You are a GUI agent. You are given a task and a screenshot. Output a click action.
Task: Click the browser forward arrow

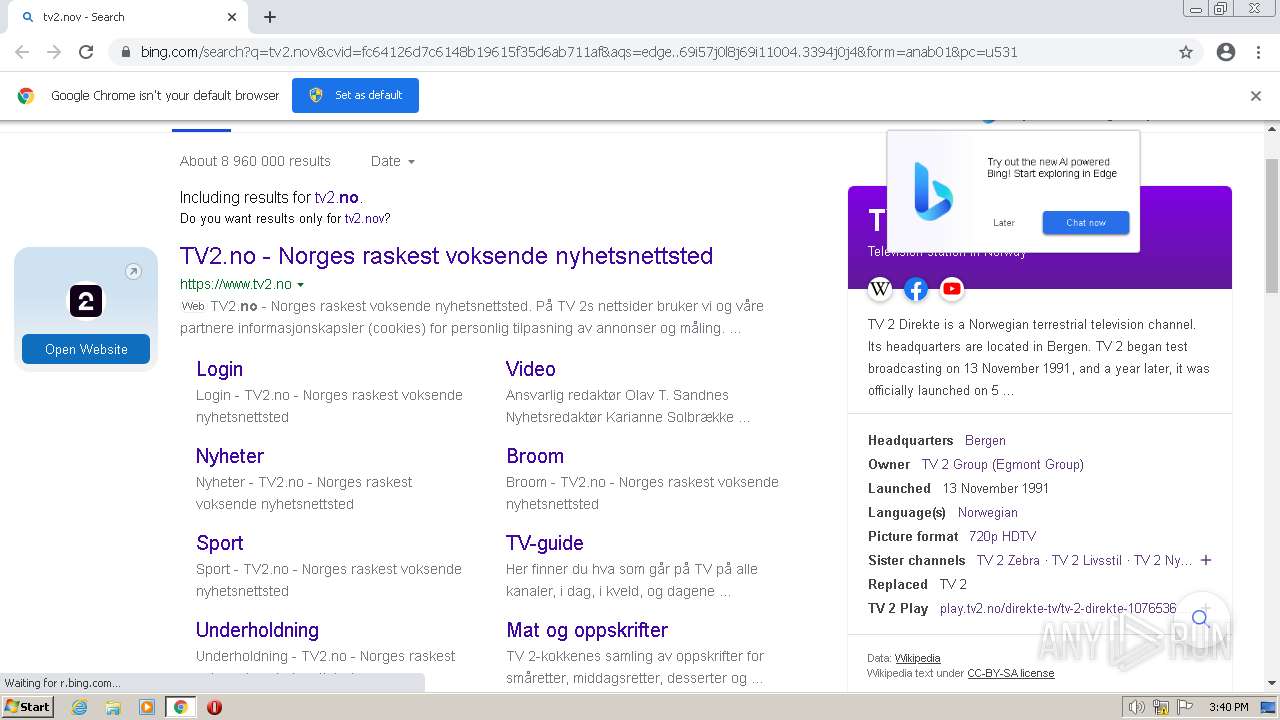[x=54, y=52]
